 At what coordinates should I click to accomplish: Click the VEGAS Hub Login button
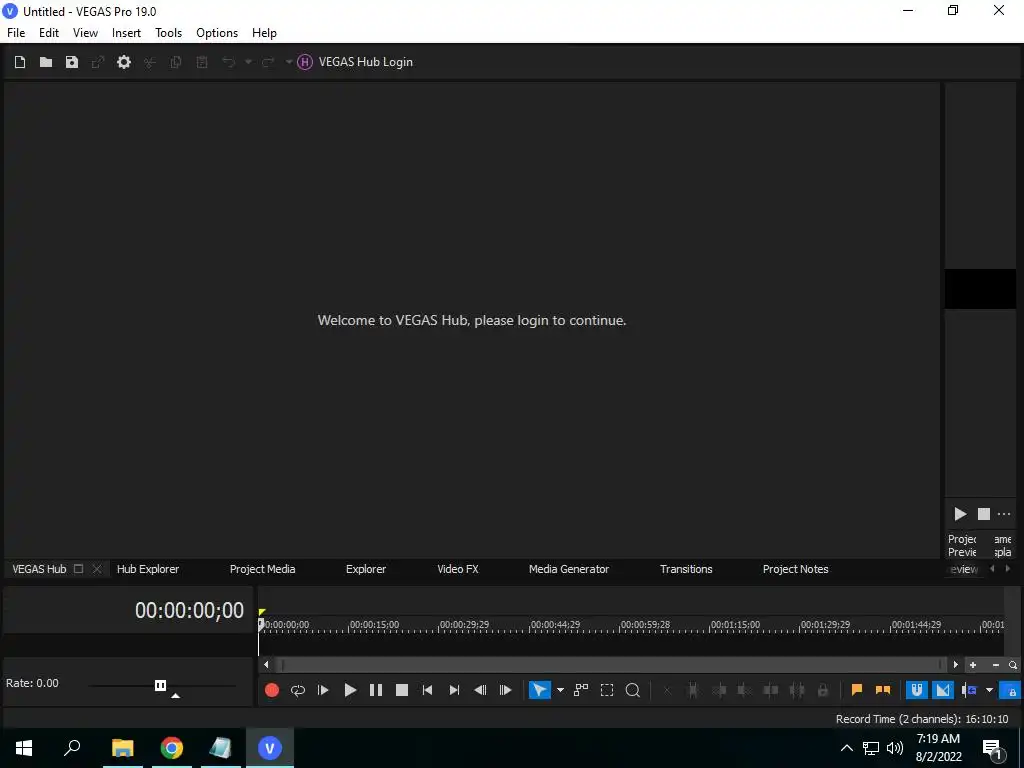(355, 62)
